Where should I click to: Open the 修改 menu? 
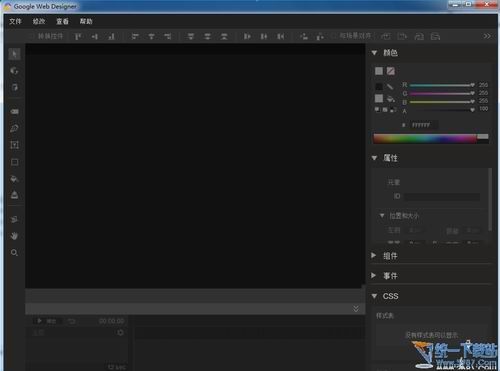(39, 21)
